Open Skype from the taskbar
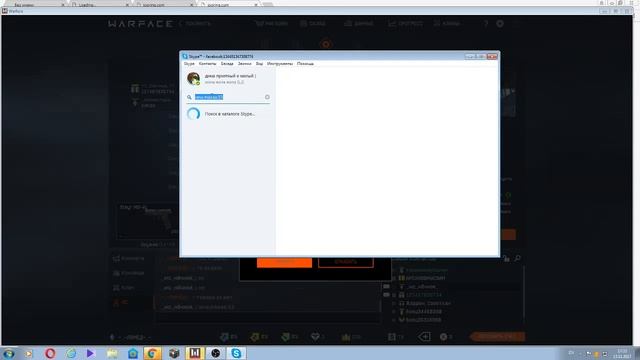The width and height of the screenshot is (640, 360). coord(236,353)
